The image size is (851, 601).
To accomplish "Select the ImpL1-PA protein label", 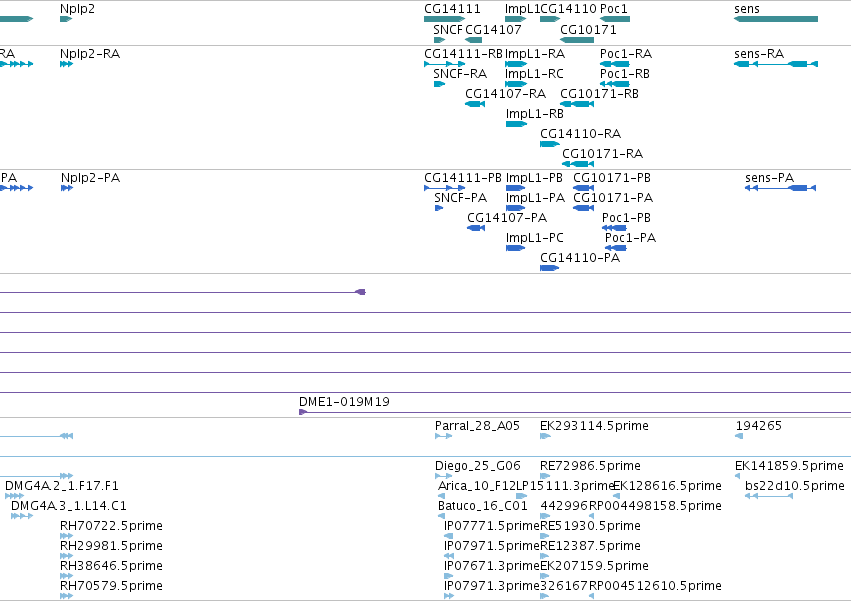I will (536, 198).
